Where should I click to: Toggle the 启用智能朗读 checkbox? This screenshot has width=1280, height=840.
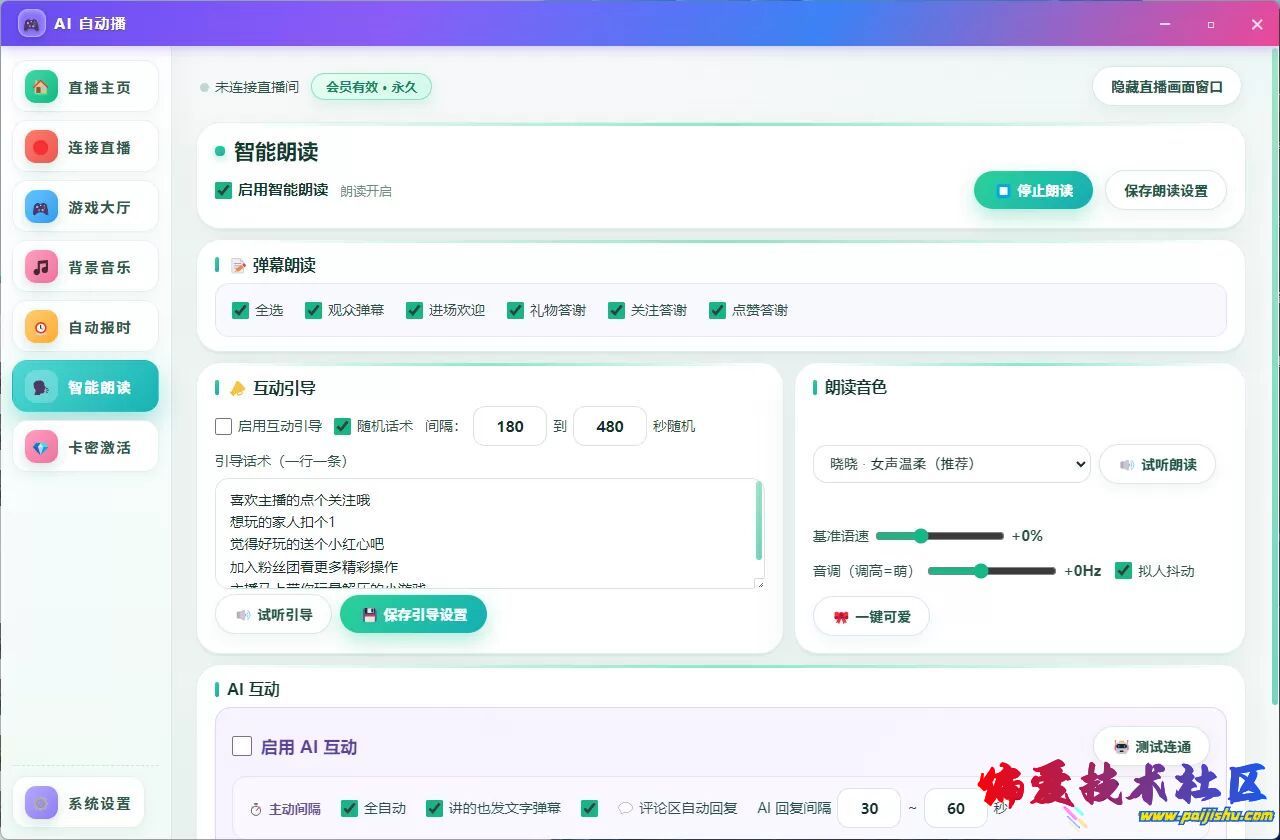[x=224, y=190]
